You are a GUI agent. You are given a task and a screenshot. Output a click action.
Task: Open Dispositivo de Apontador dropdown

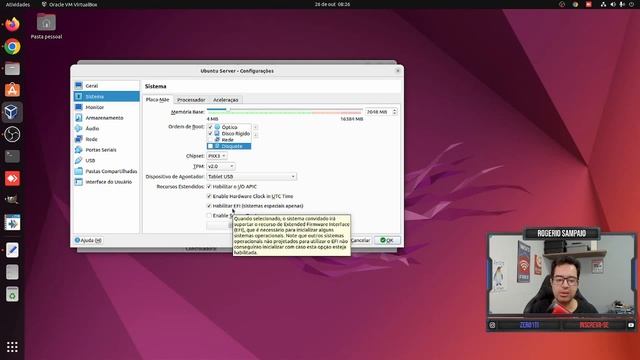251,177
